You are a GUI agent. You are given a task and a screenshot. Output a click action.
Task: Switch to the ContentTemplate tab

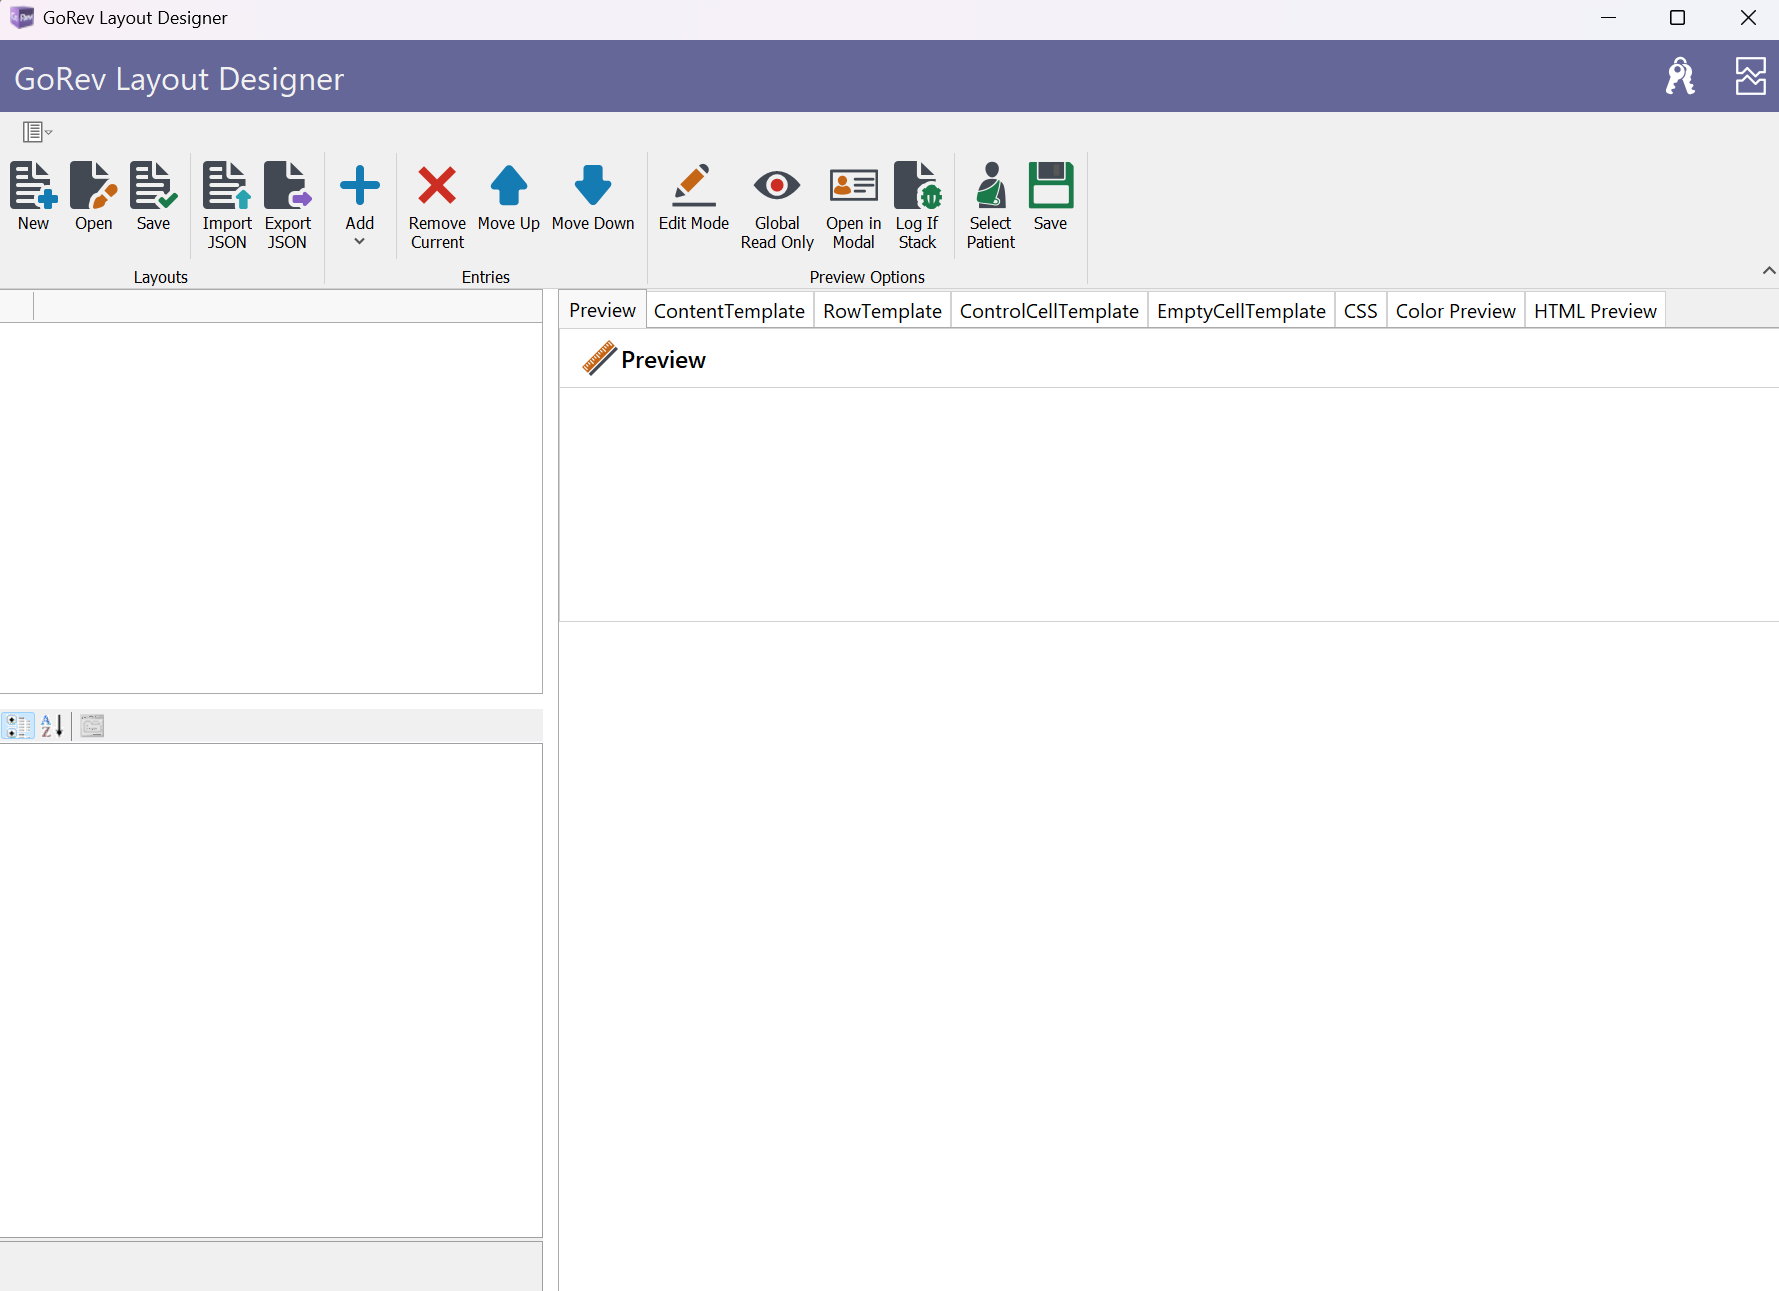[x=729, y=311]
